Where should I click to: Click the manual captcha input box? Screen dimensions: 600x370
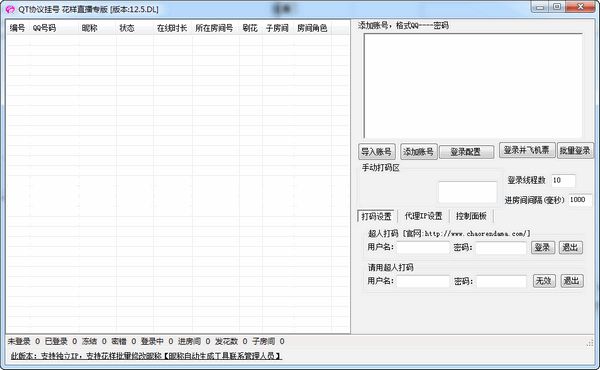(x=468, y=192)
